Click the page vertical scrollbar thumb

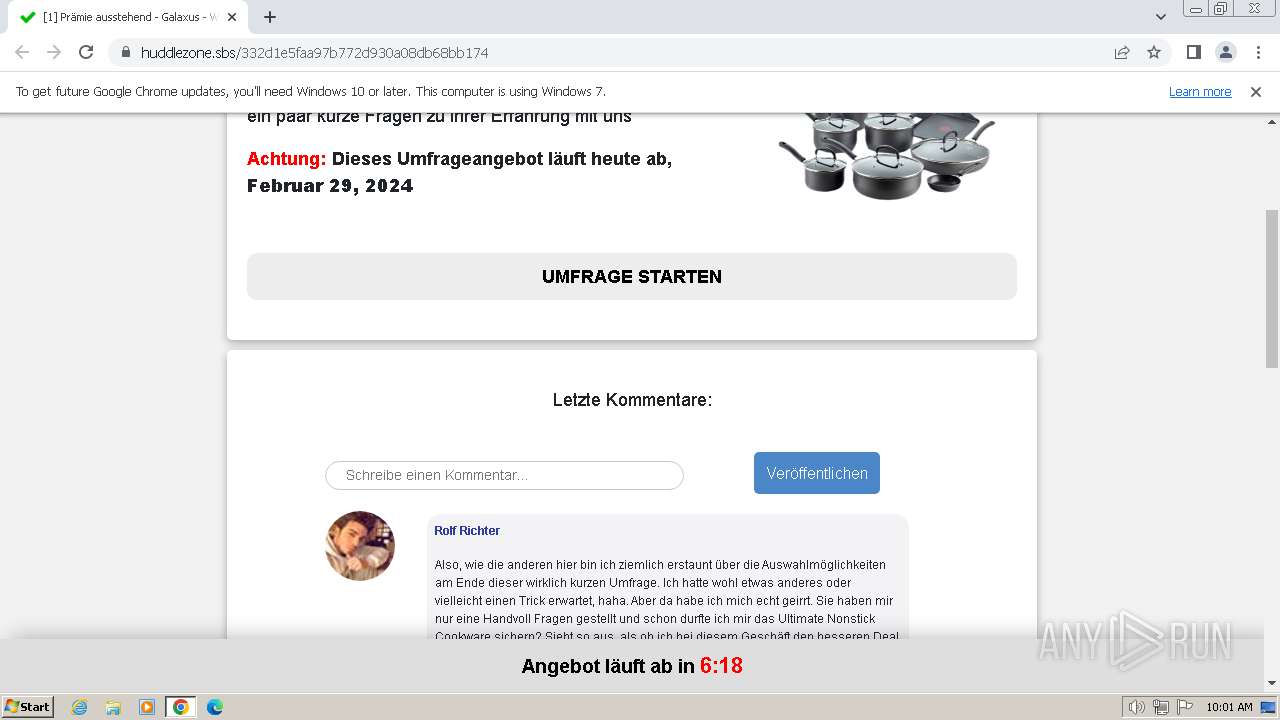tap(1272, 288)
